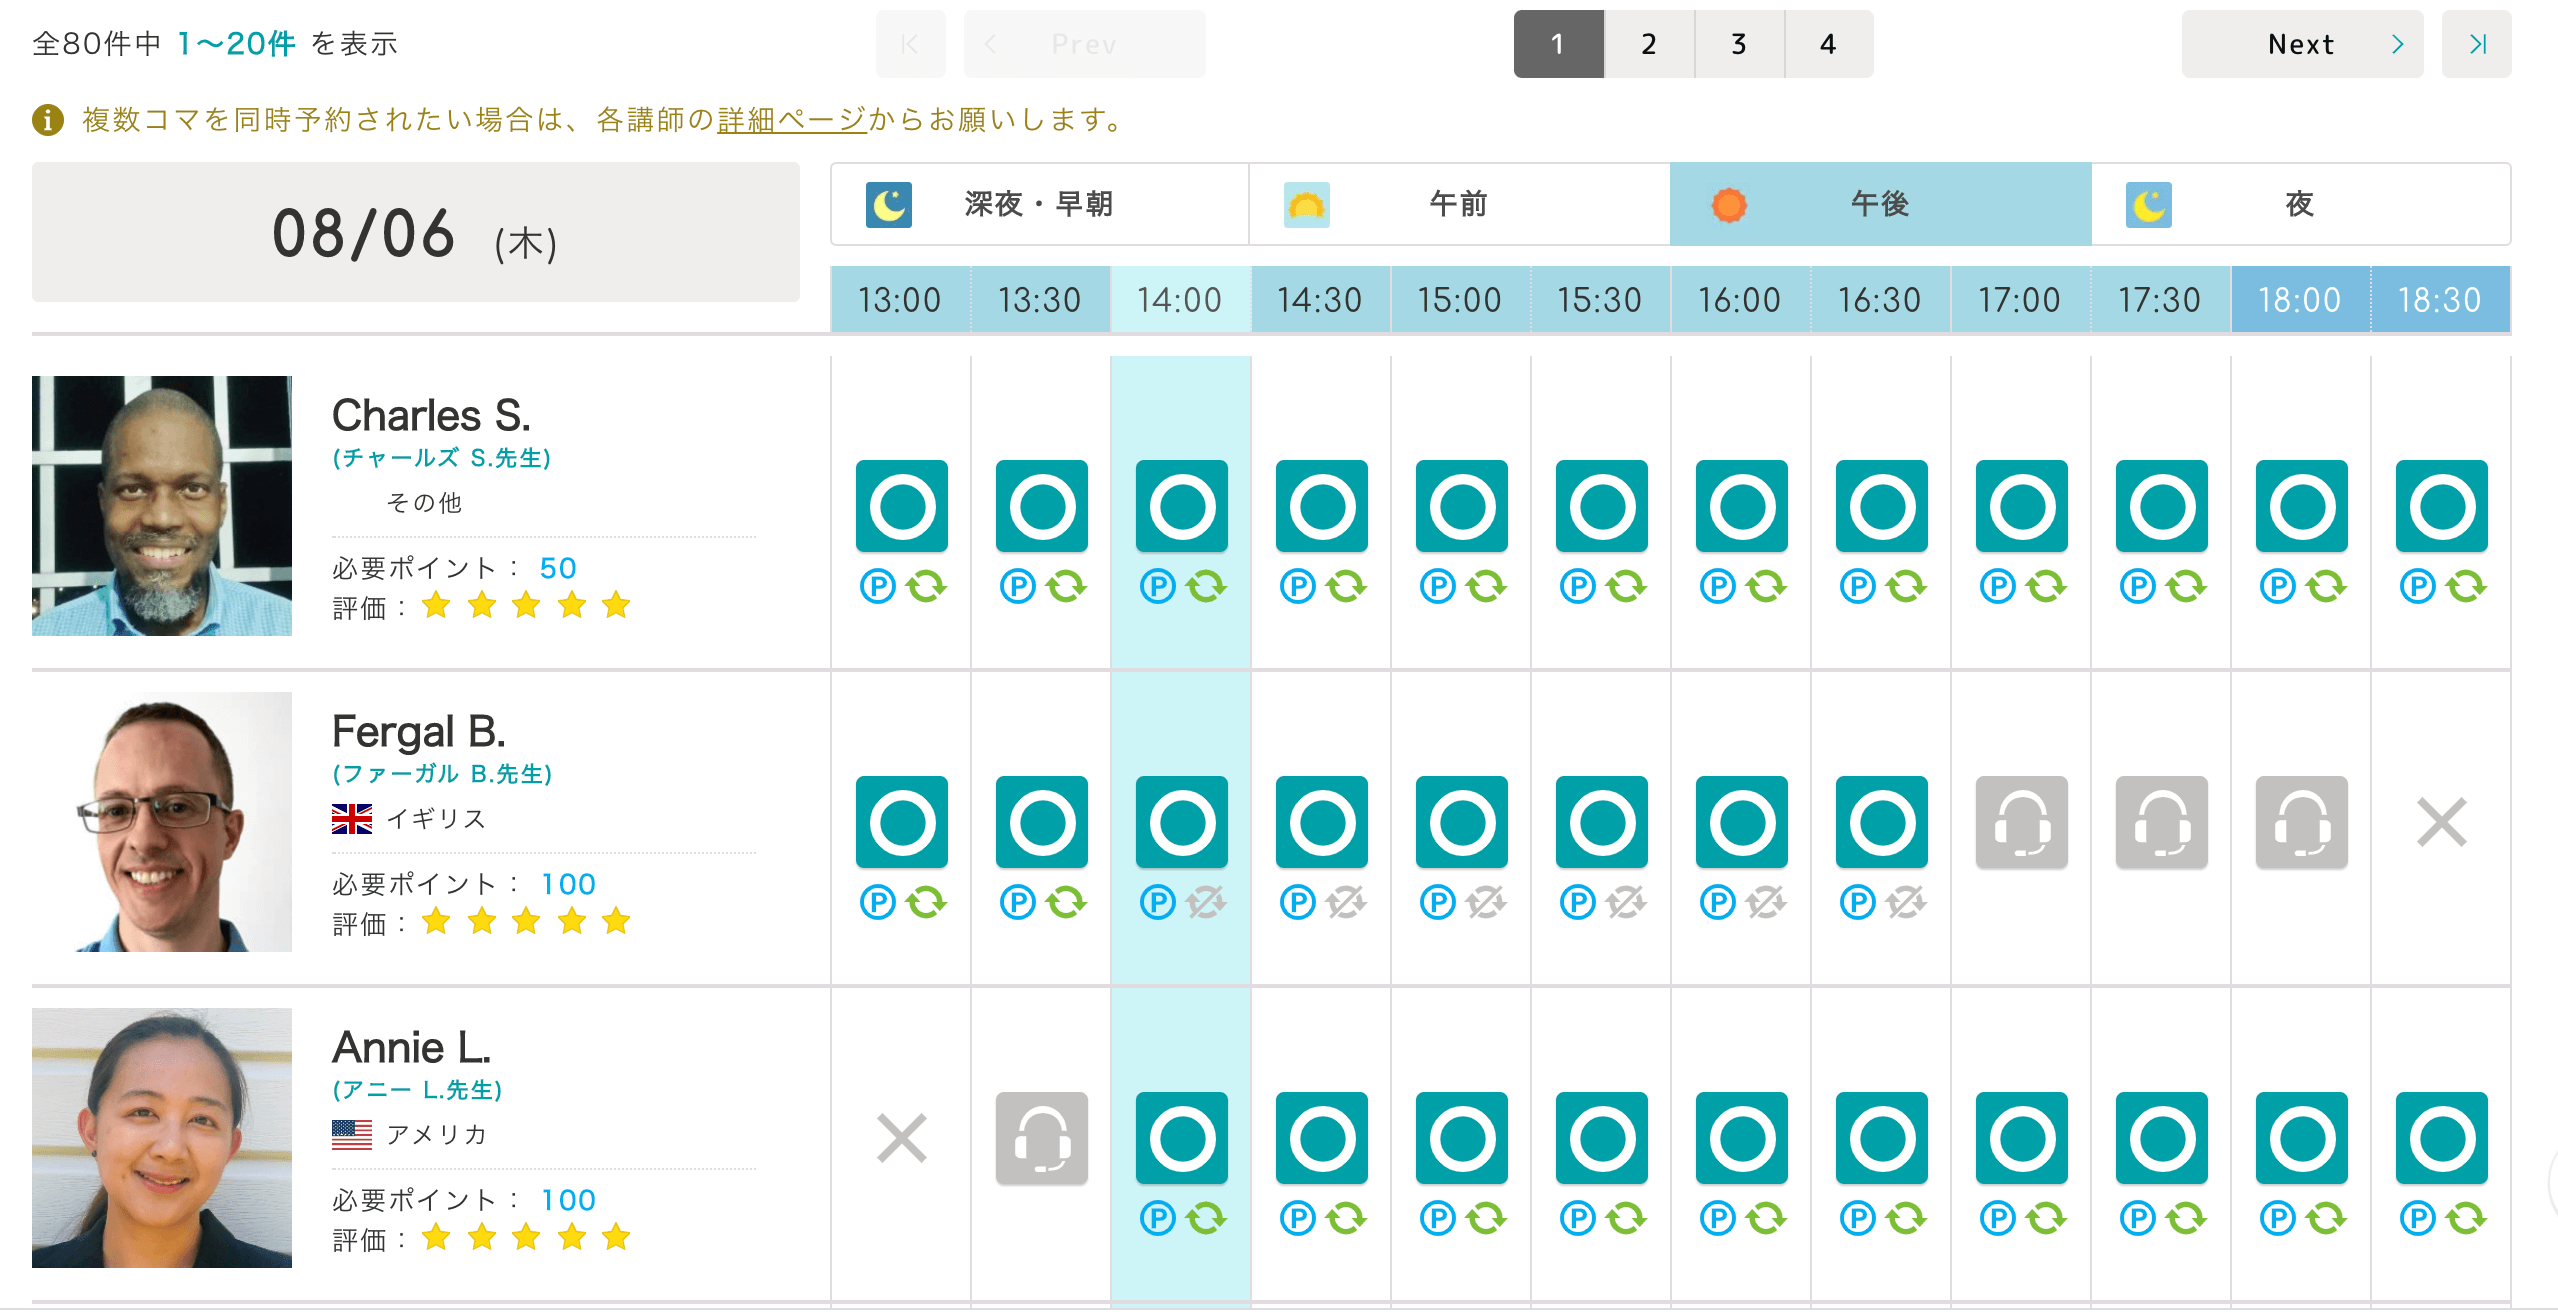Click green refresh icon under Charles S. 18:30
The image size is (2558, 1312).
(2466, 586)
